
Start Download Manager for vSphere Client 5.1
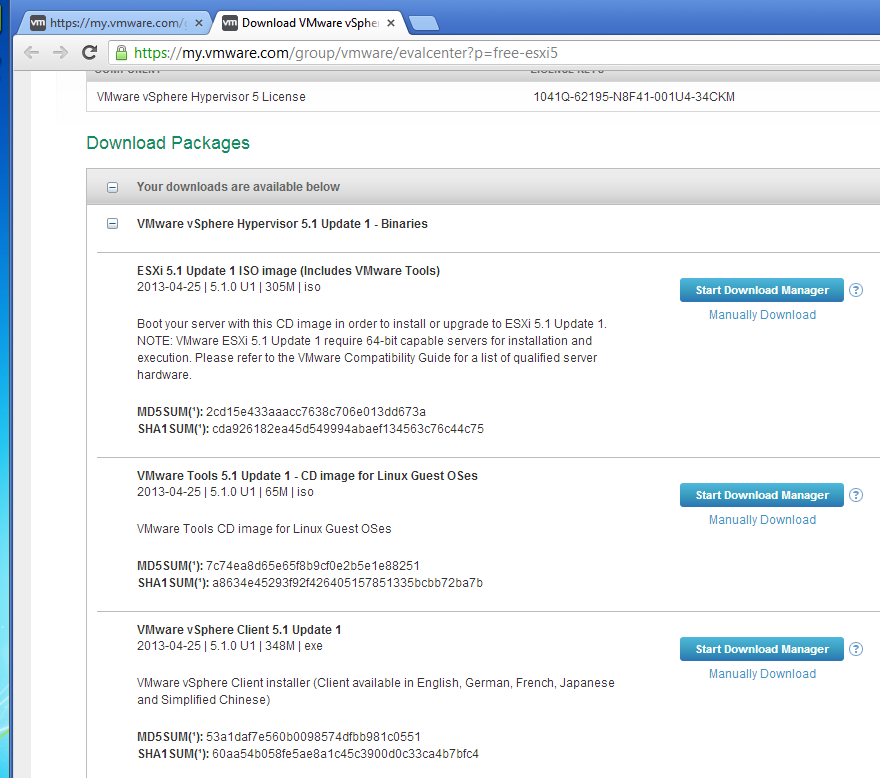point(762,649)
